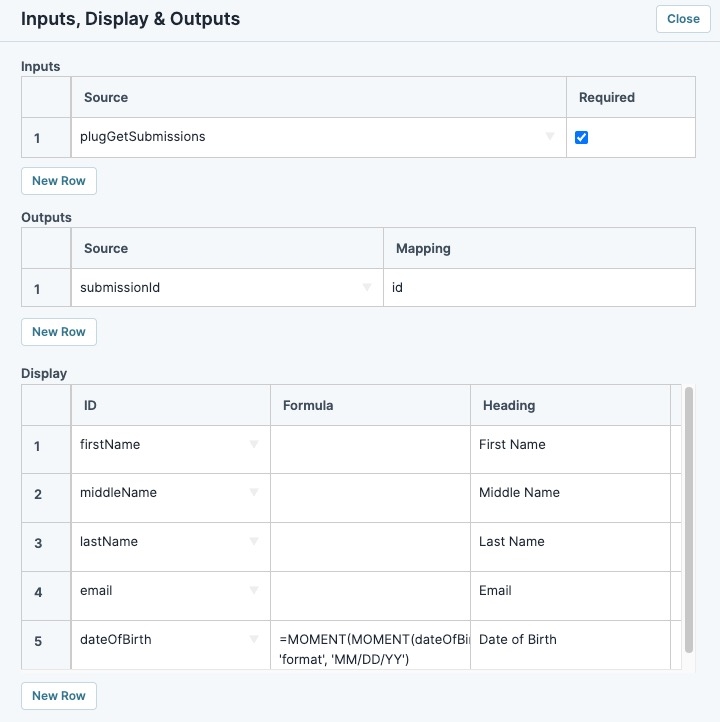Screen dimensions: 720x722
Task: Open the submissionId source dropdown
Action: (367, 287)
